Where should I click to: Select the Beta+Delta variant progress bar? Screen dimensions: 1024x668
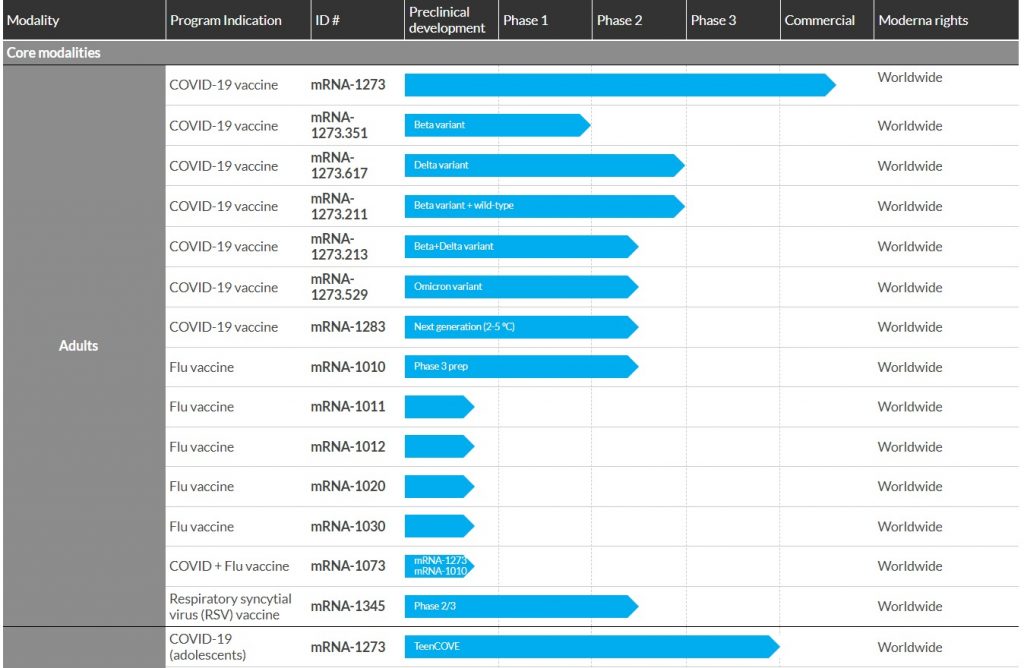coord(521,247)
